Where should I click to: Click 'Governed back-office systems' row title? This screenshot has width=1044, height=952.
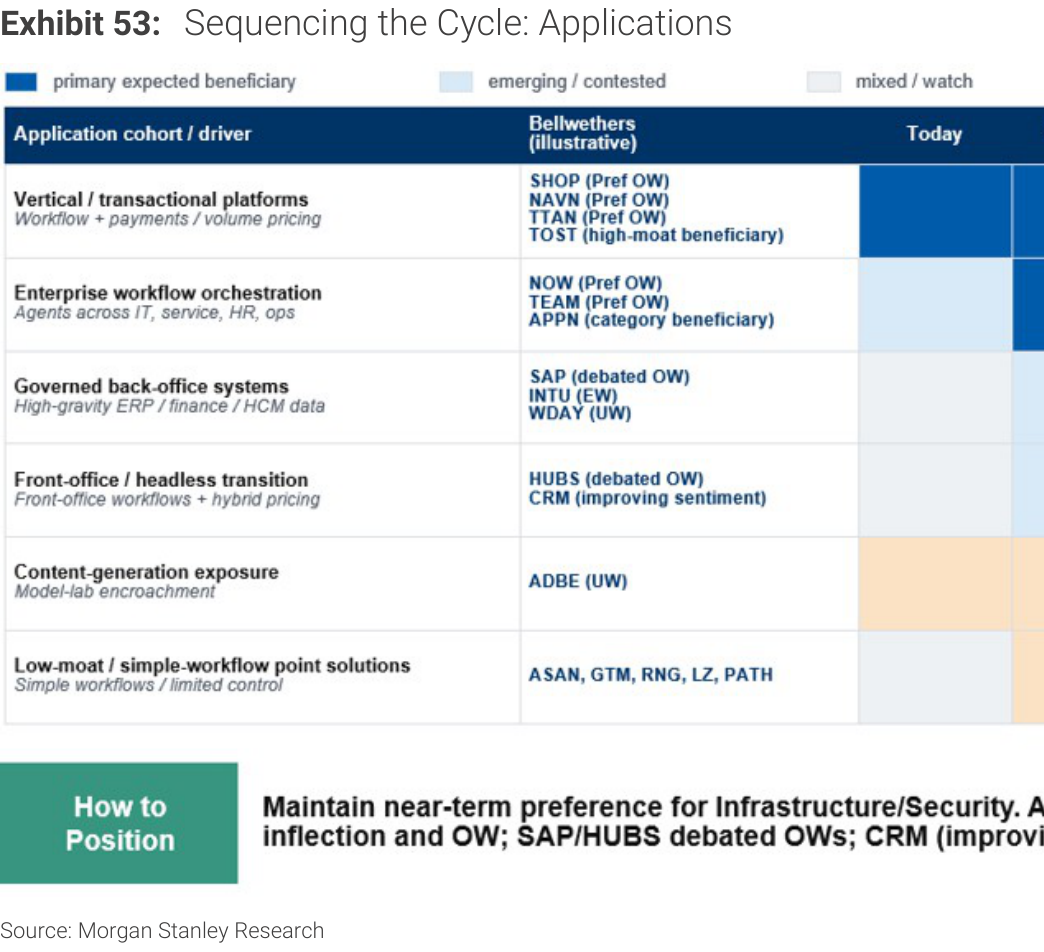(151, 386)
